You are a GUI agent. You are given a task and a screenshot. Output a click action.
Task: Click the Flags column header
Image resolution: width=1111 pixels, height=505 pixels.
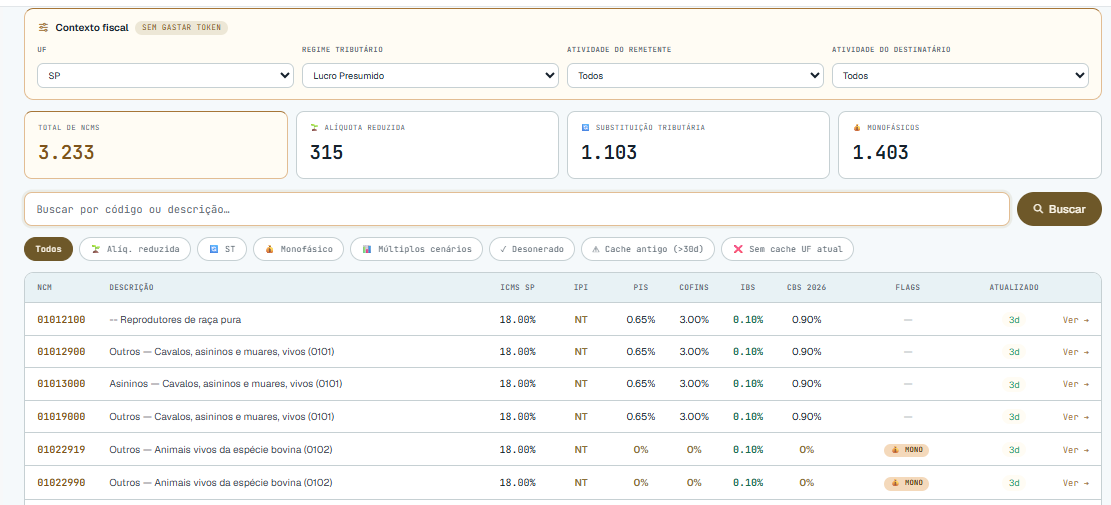coord(908,288)
